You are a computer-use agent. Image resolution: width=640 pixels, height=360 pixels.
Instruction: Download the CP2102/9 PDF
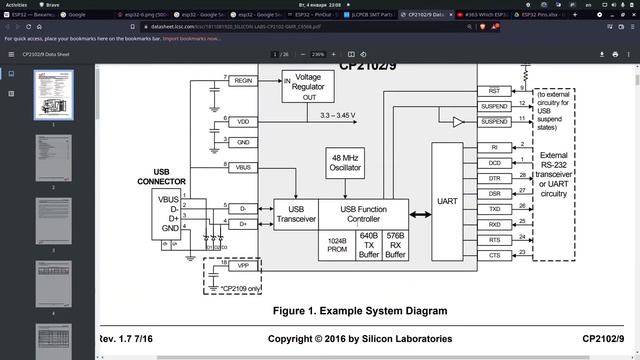pyautogui.click(x=602, y=54)
